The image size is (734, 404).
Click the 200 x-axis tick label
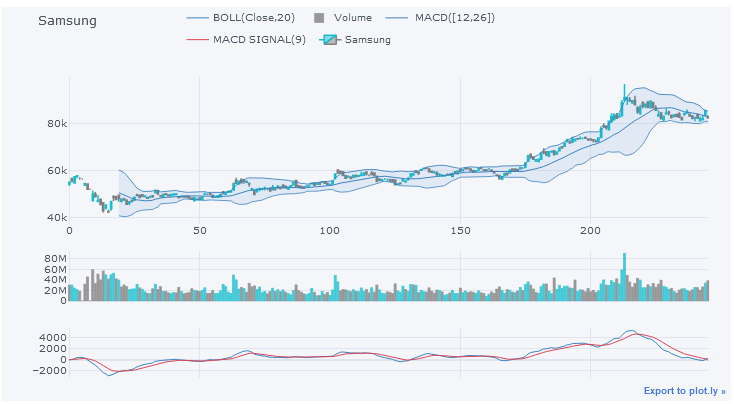590,231
